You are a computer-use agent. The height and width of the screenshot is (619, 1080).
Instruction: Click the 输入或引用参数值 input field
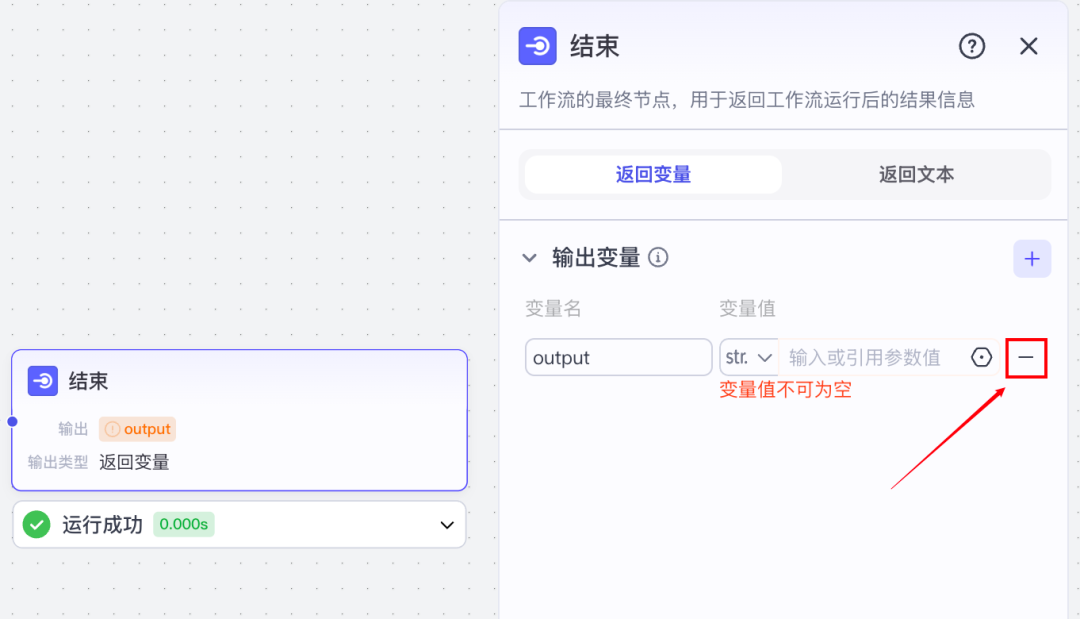868,357
